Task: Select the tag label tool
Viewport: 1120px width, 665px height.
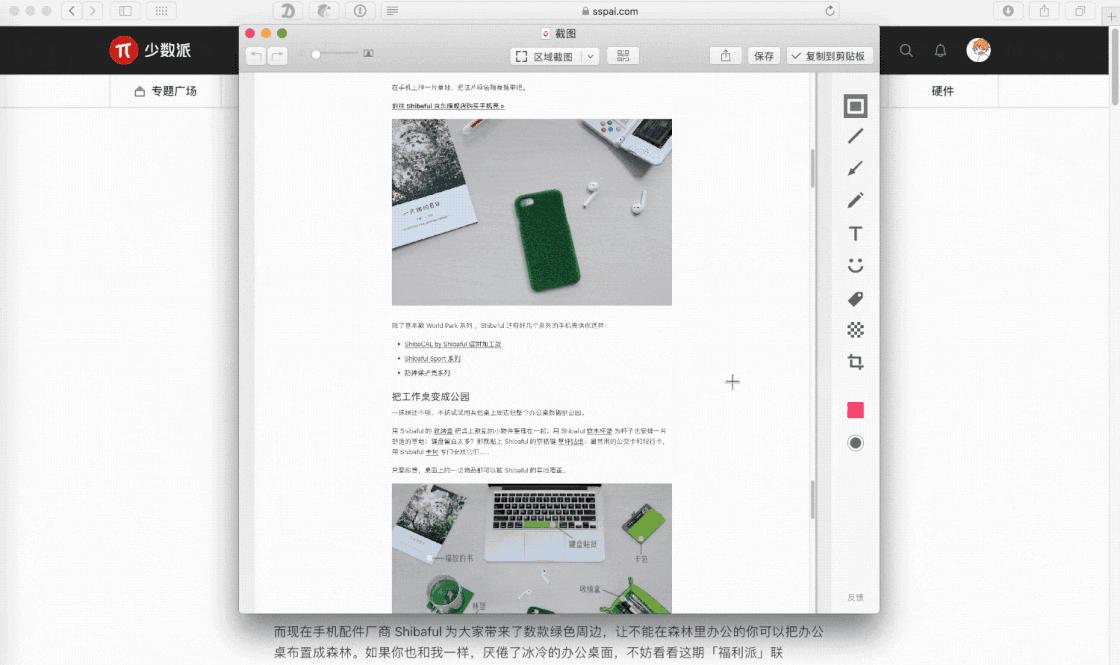Action: pyautogui.click(x=855, y=299)
